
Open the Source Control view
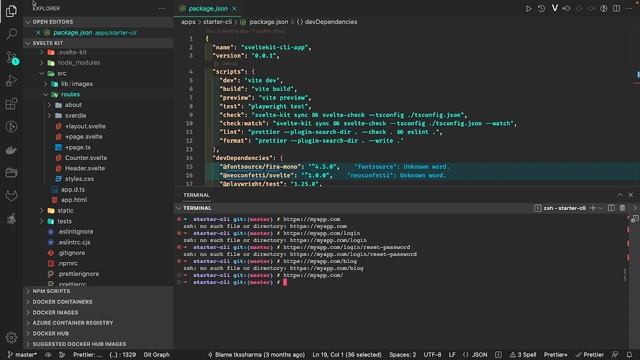(x=11, y=58)
